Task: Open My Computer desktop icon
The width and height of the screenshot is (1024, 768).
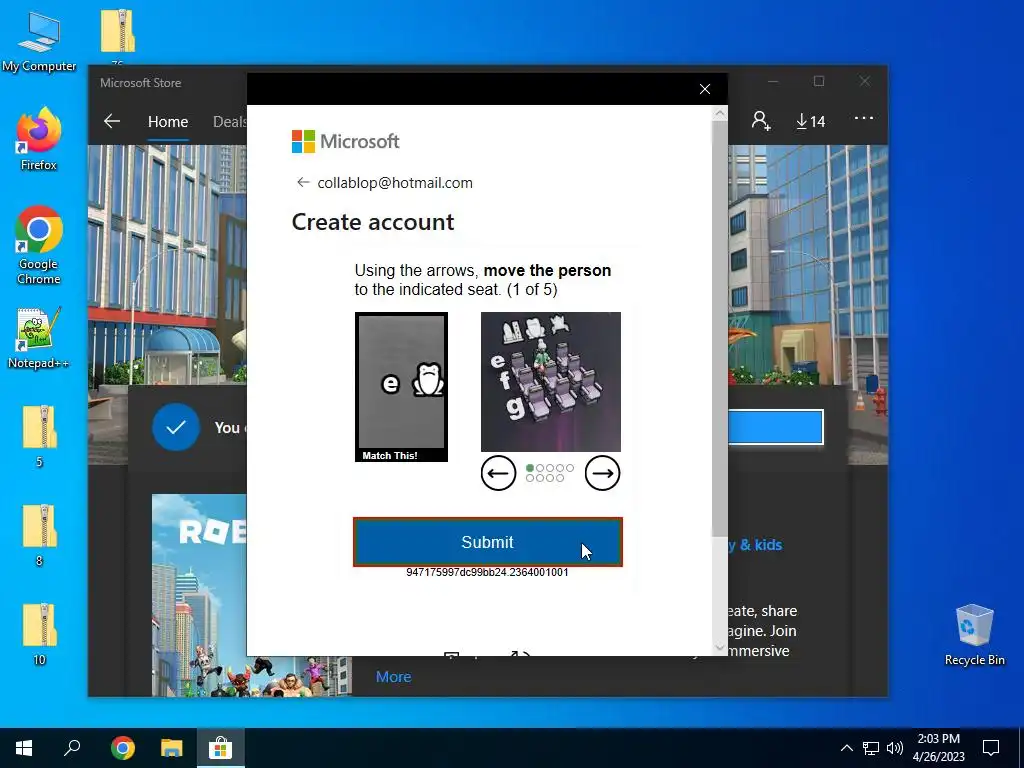Action: (39, 40)
